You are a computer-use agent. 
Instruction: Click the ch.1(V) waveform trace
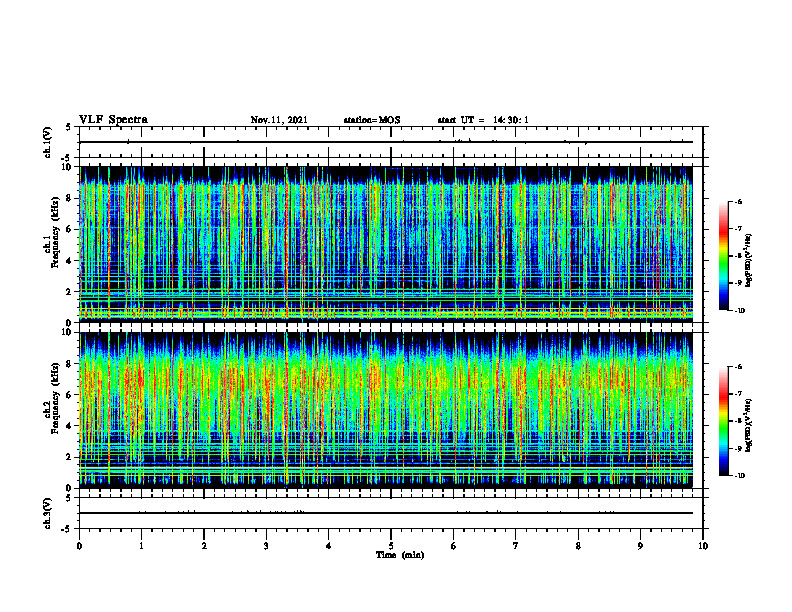tap(386, 142)
